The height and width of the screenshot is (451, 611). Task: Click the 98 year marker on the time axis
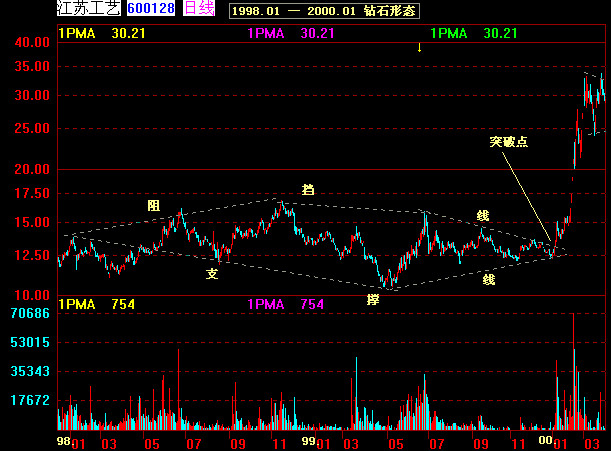pos(63,440)
